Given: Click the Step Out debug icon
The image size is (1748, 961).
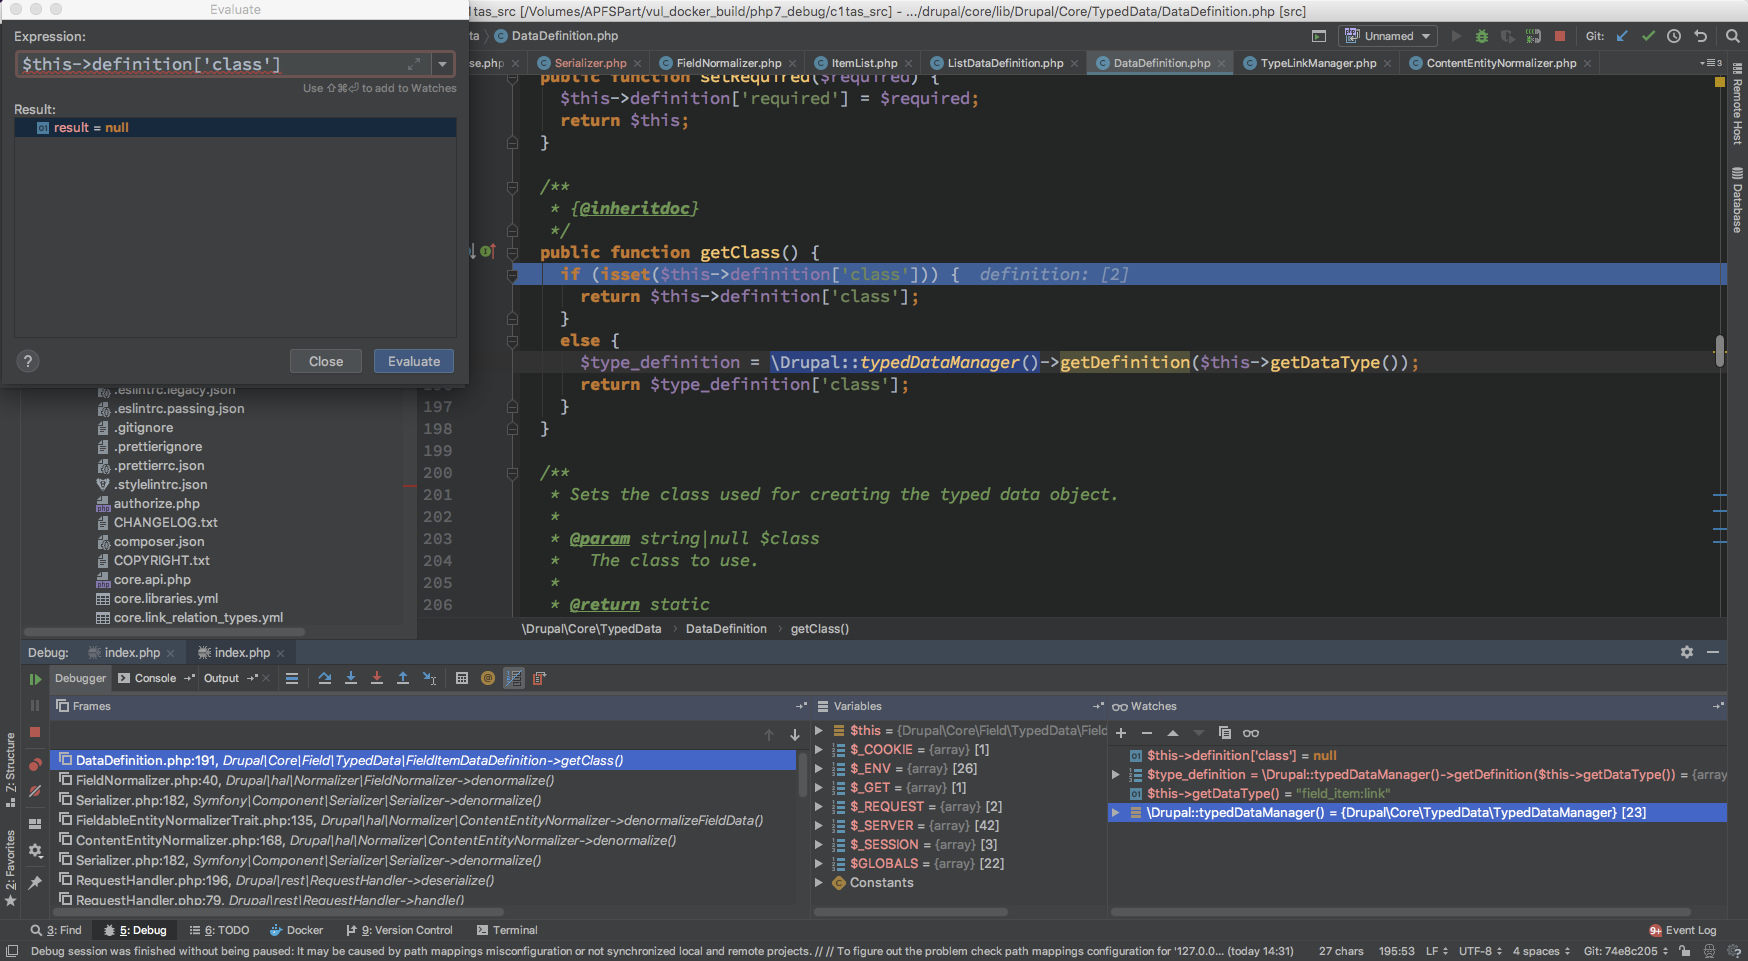Looking at the screenshot, I should coord(403,678).
